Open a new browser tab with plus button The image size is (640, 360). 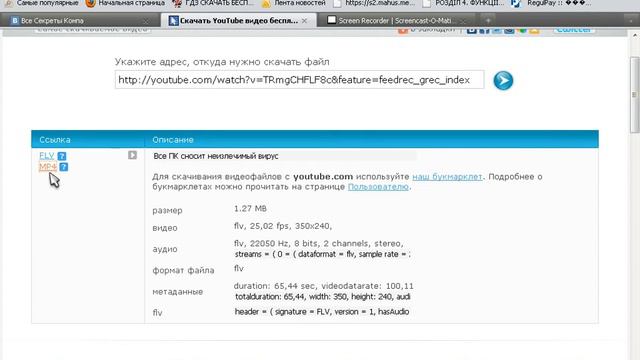click(x=488, y=20)
